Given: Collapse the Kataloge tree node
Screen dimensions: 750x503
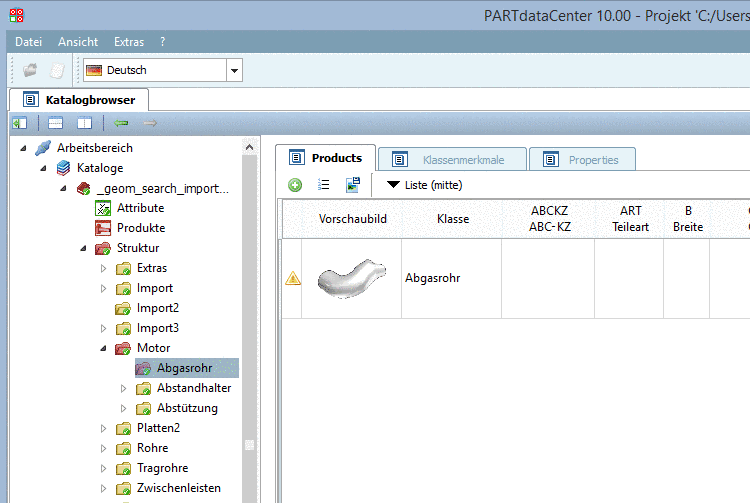Looking at the screenshot, I should 43,168.
